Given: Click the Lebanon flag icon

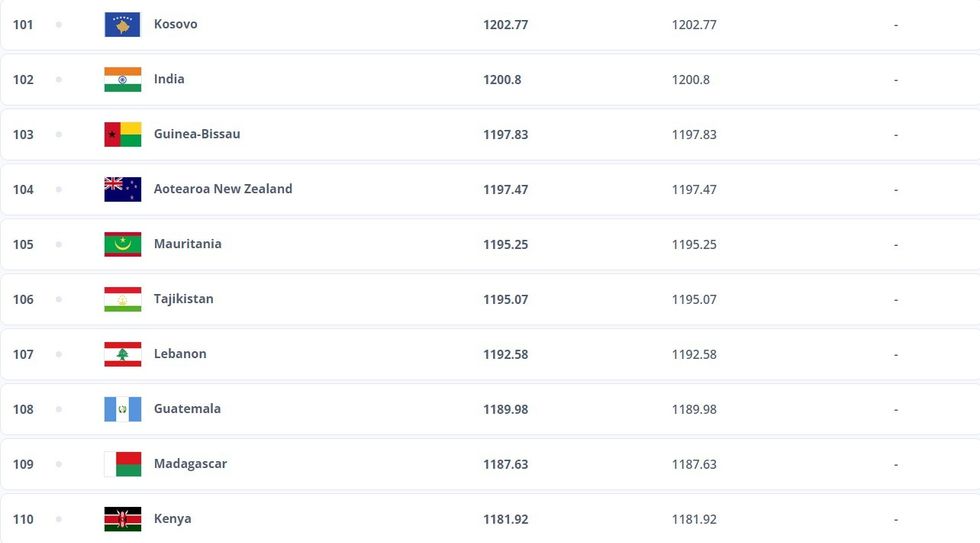Looking at the screenshot, I should click(x=122, y=354).
